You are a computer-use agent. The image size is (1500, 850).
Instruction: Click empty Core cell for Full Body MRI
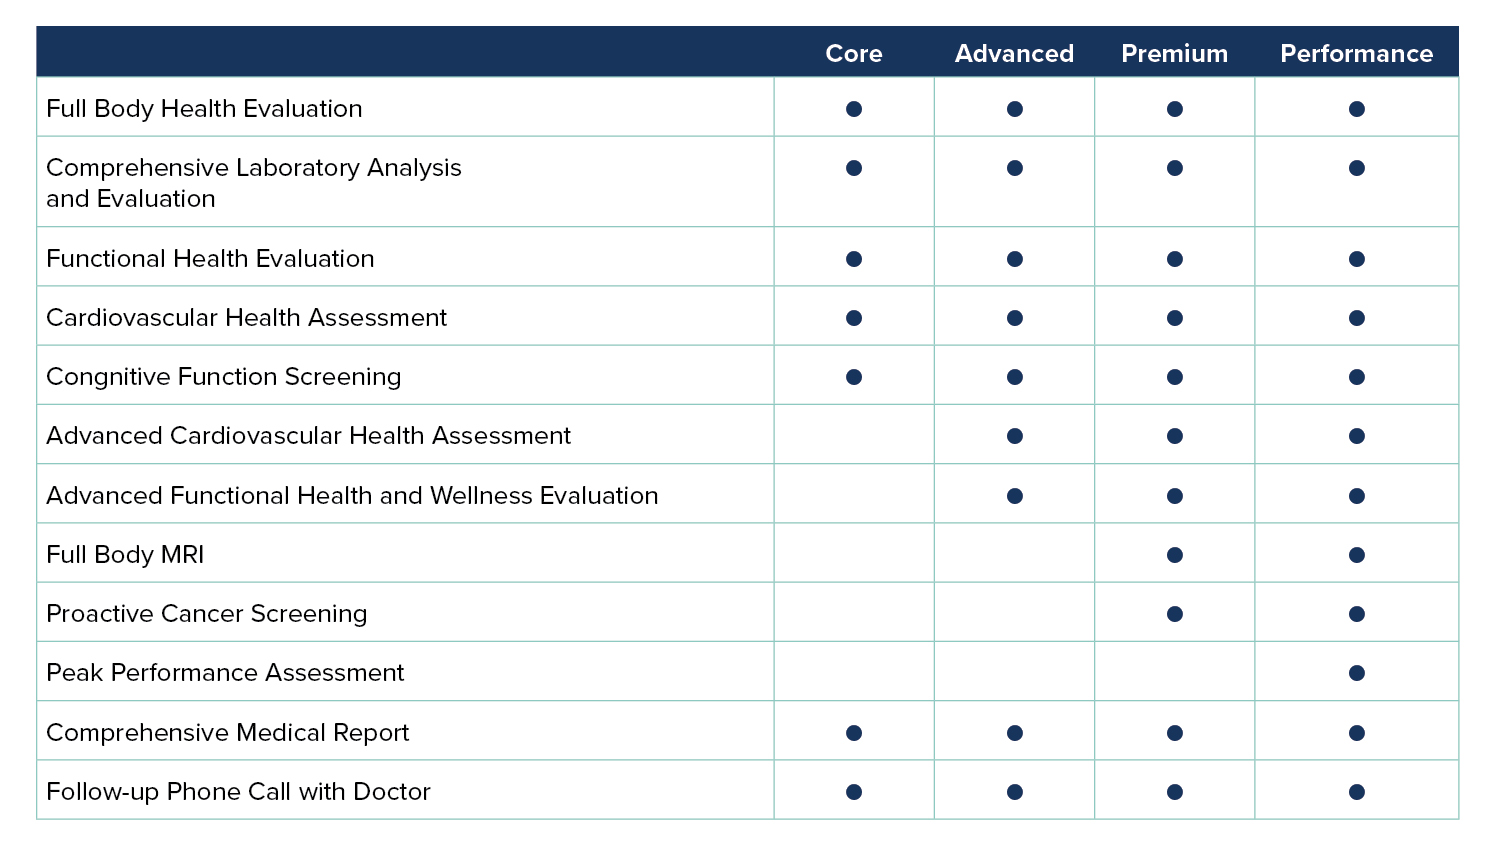tap(854, 555)
